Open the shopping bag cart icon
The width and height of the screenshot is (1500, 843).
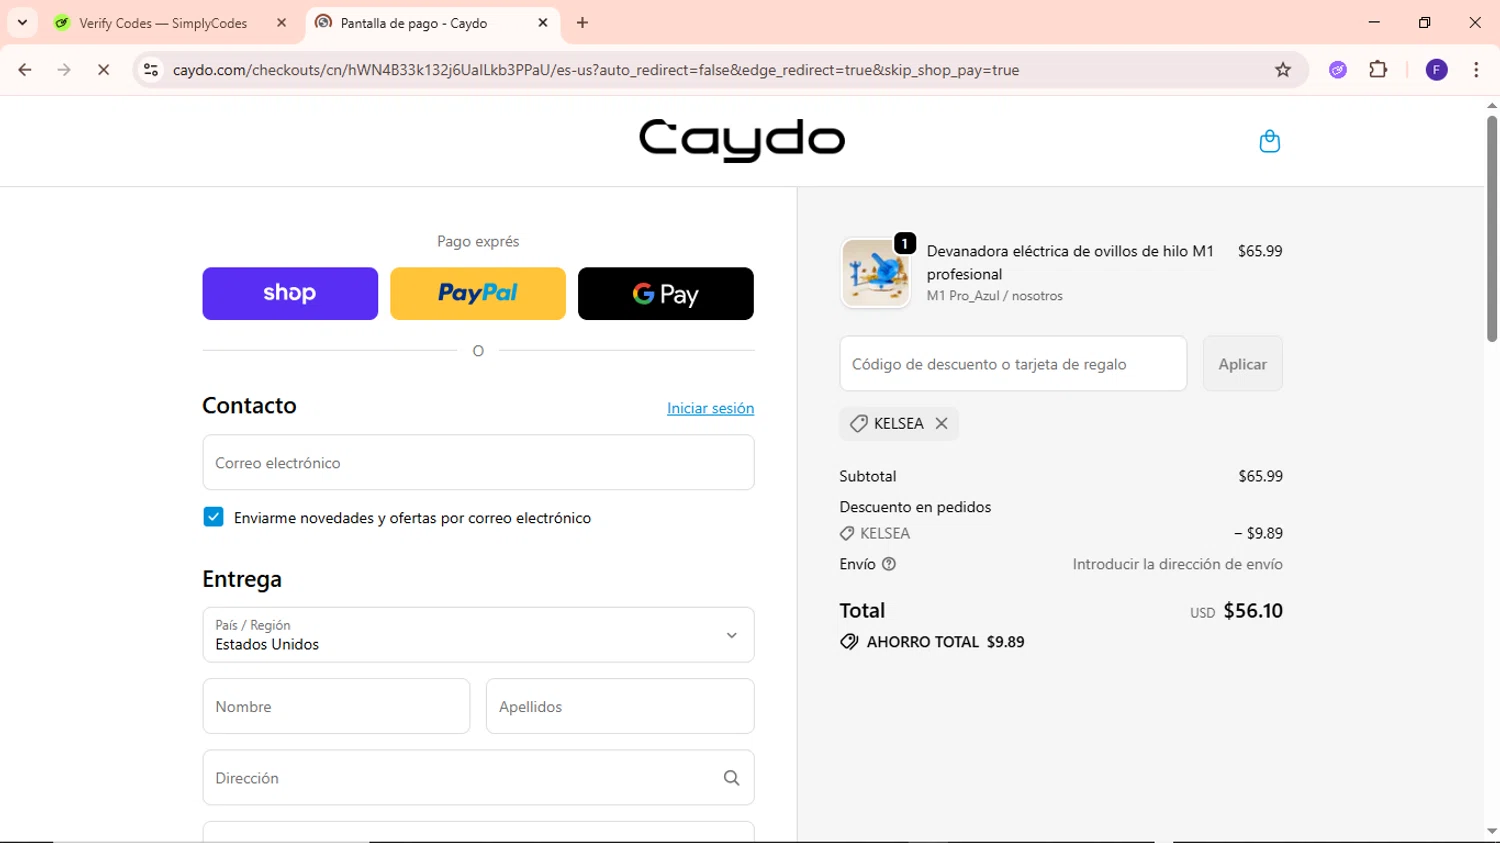pyautogui.click(x=1269, y=141)
